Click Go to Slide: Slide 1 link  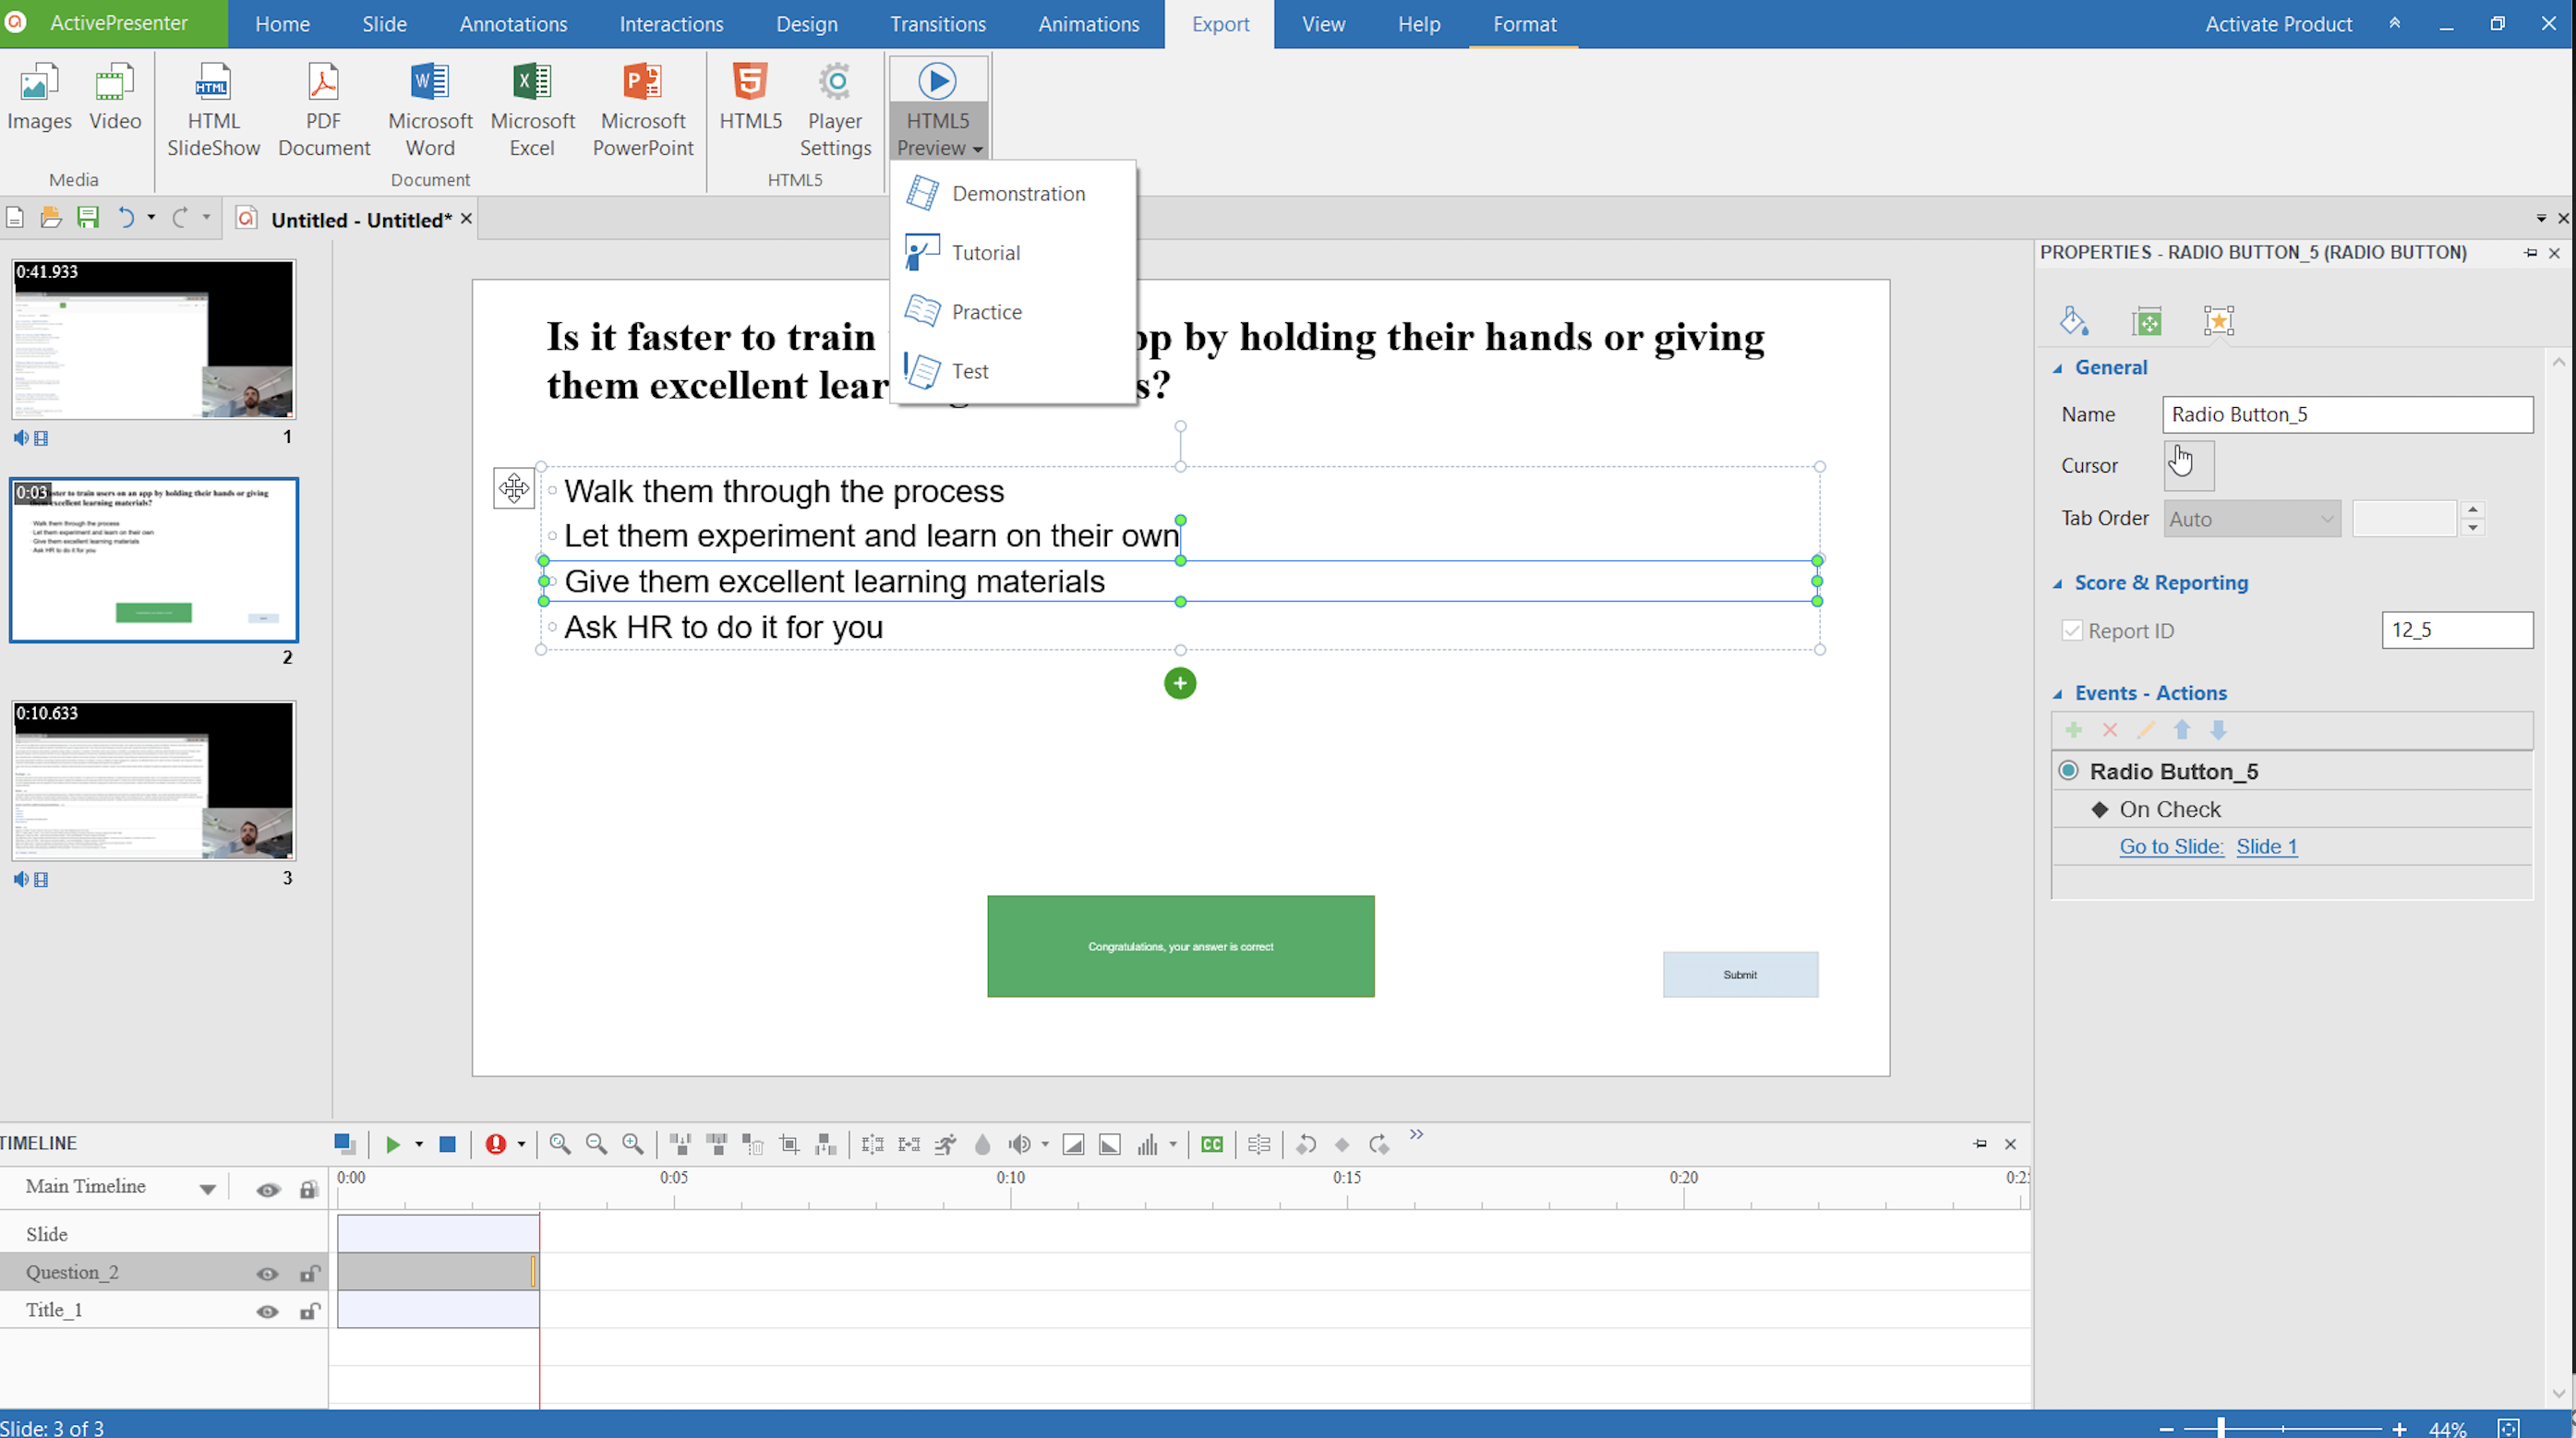tap(2209, 845)
